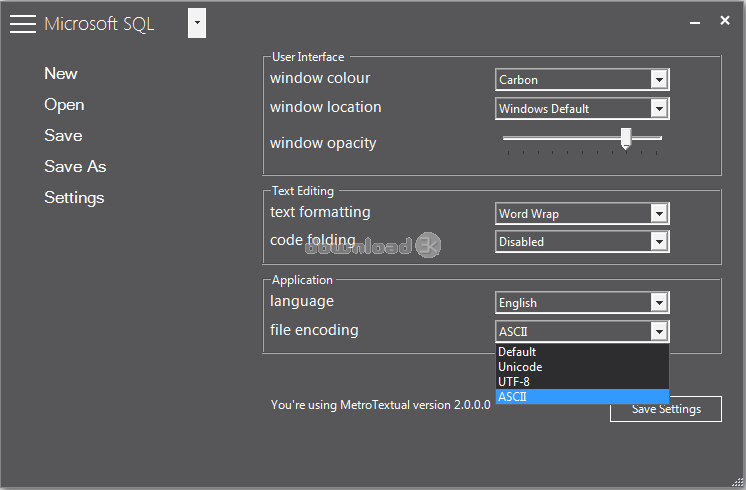Open the text formatting Word Wrap dropdown

coord(582,214)
